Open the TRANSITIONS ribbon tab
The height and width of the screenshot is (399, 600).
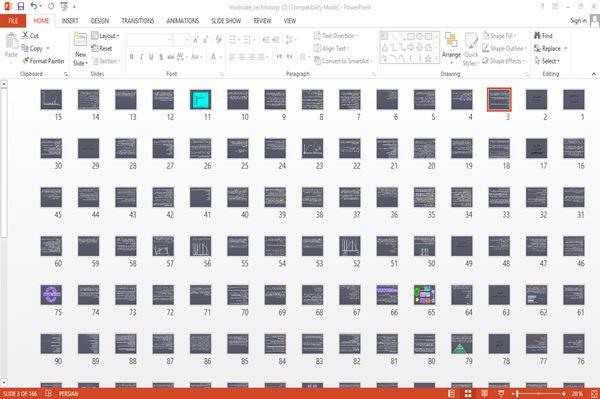138,21
